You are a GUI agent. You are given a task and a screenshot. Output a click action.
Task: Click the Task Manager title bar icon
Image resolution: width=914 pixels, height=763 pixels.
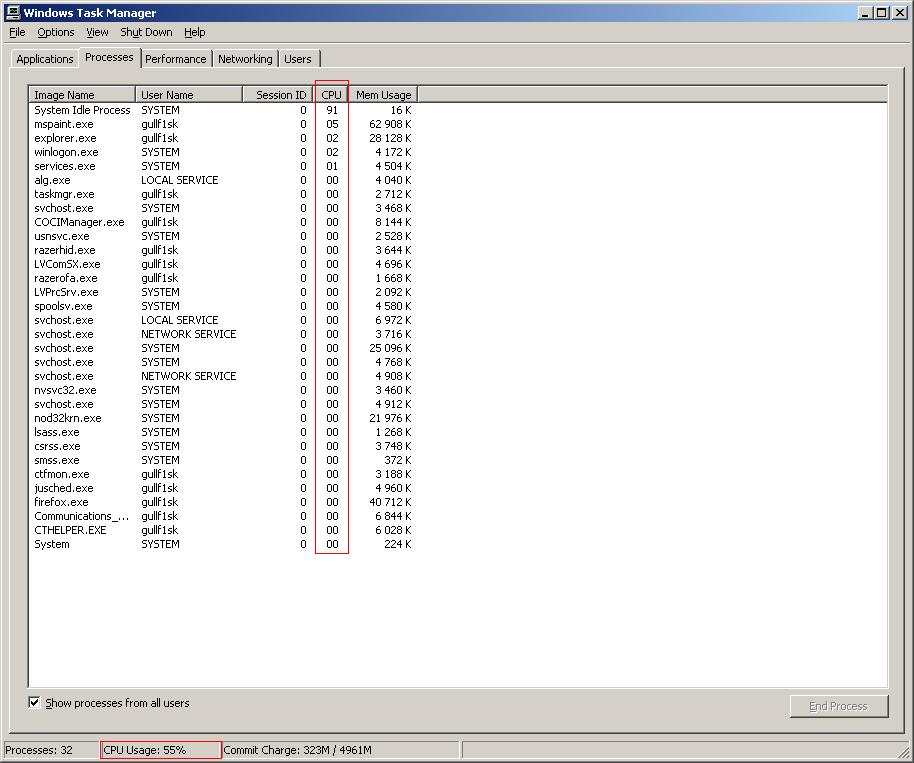point(12,12)
